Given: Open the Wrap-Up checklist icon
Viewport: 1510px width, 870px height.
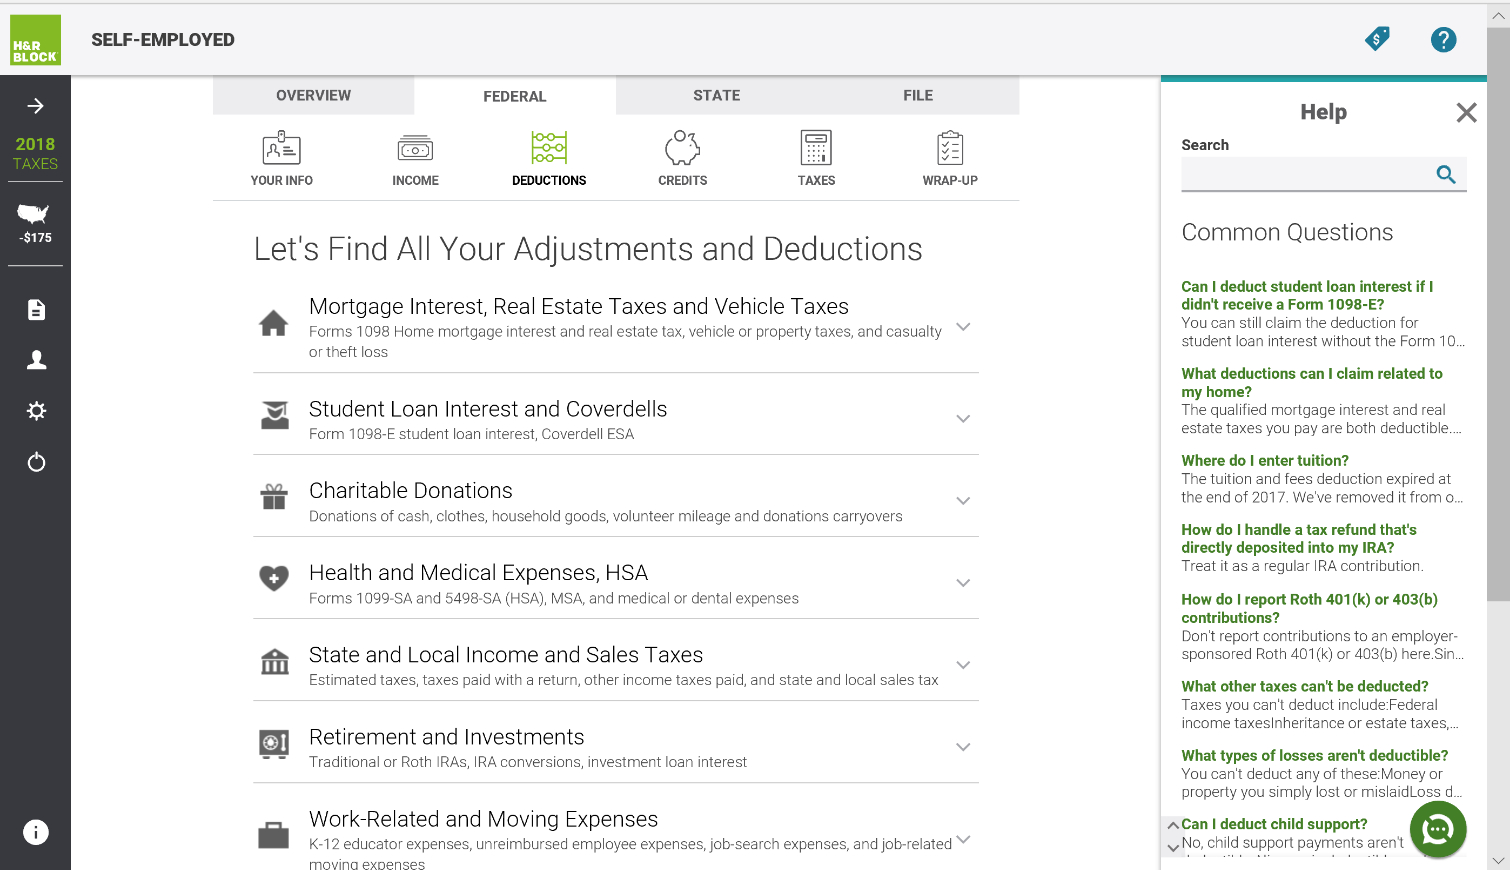Looking at the screenshot, I should pyautogui.click(x=949, y=147).
